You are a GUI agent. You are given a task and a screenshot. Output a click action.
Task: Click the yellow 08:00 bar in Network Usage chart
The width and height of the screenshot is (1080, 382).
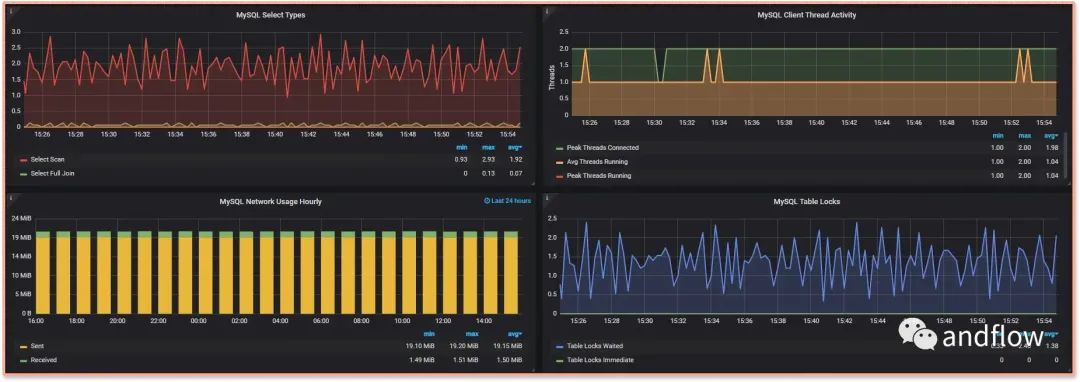(x=368, y=277)
